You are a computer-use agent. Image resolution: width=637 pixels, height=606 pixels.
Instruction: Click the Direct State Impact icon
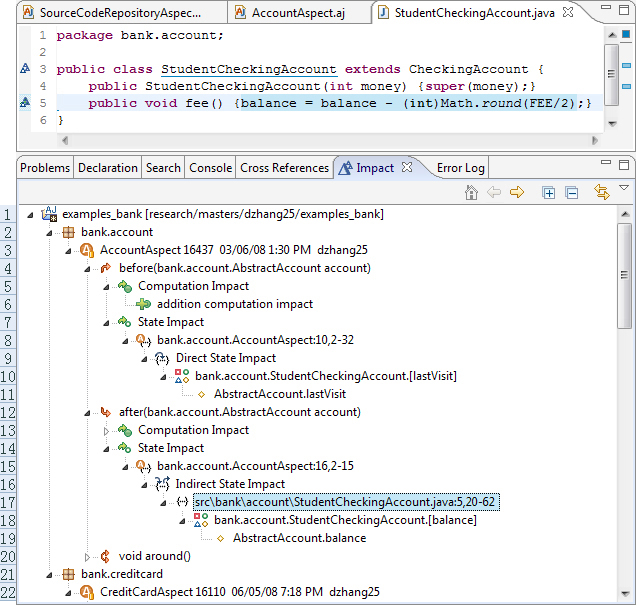click(162, 358)
